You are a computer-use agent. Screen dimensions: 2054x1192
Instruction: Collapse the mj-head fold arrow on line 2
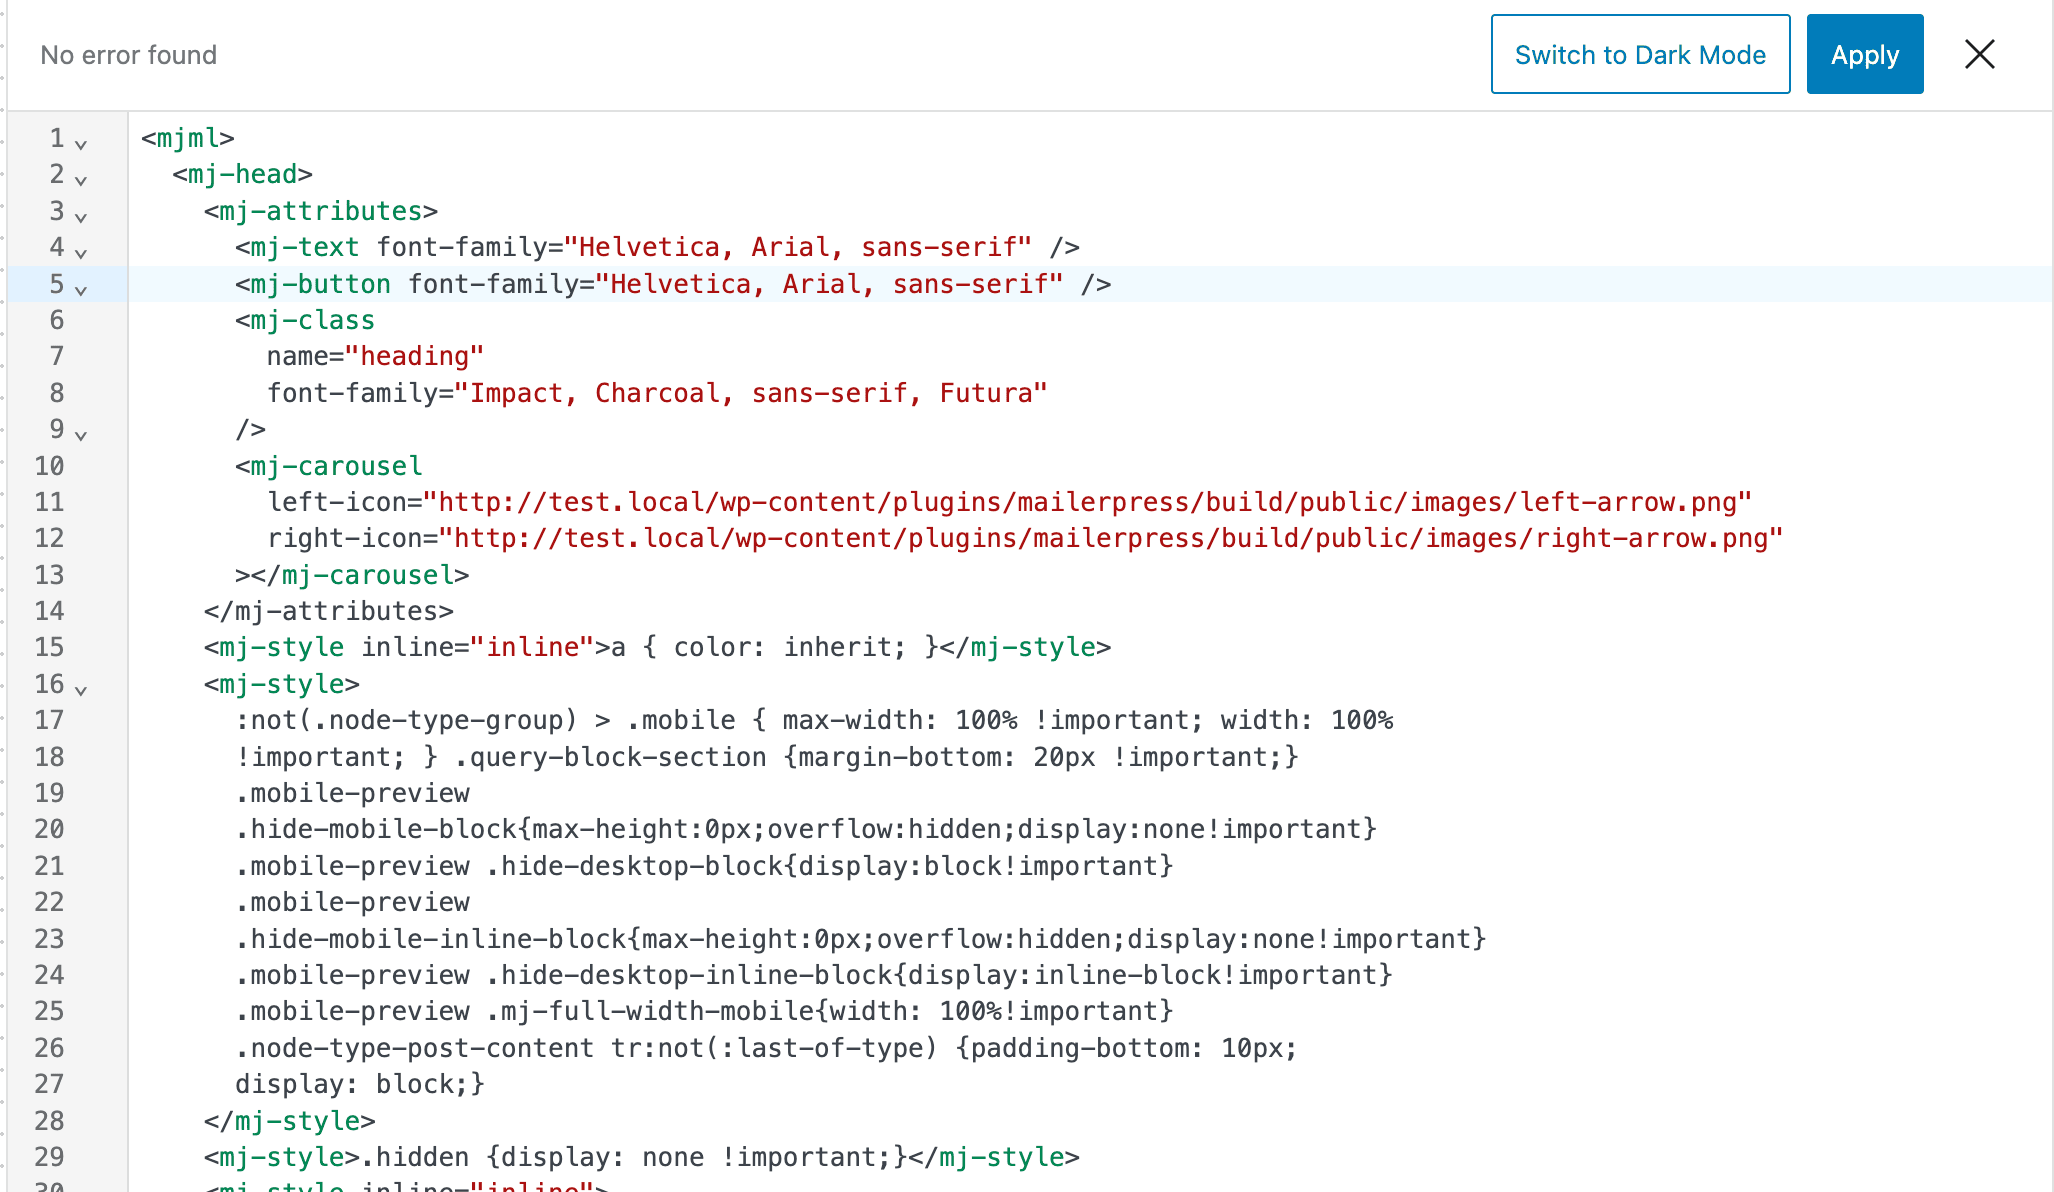(x=81, y=180)
